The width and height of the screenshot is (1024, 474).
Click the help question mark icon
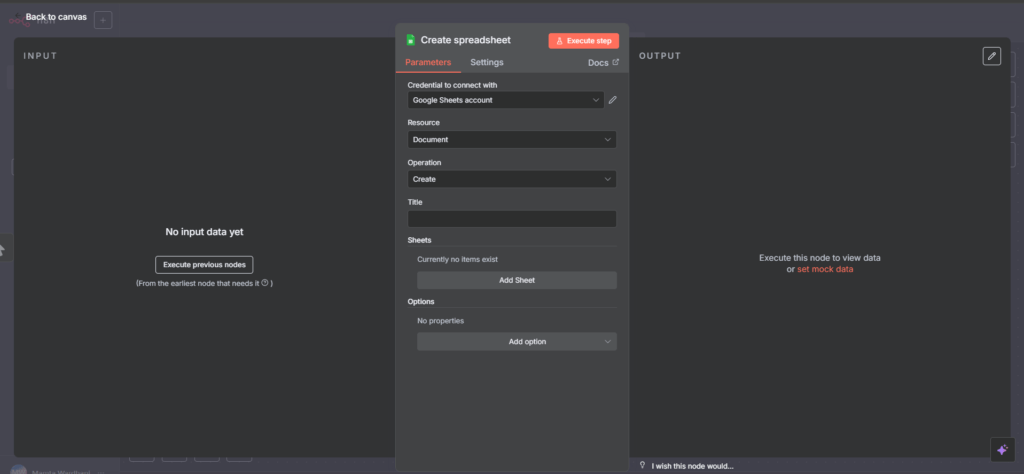264,283
